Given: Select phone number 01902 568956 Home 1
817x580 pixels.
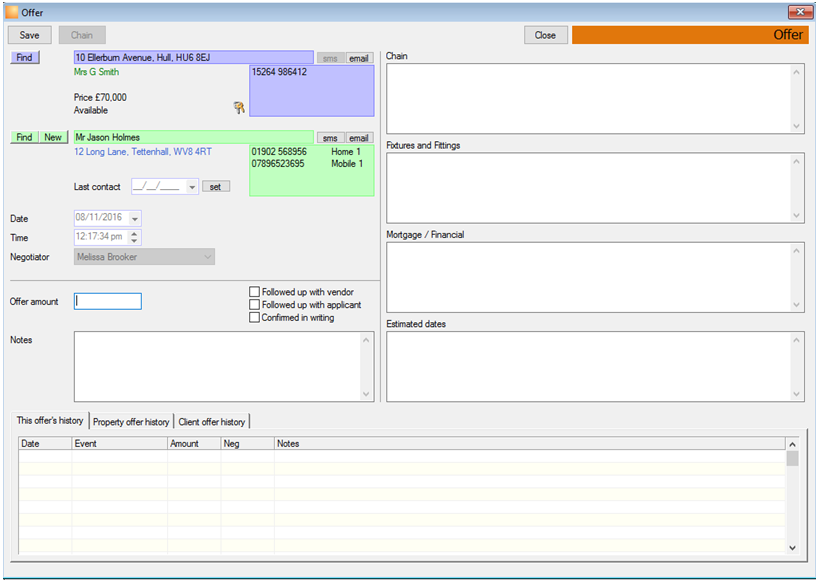Looking at the screenshot, I should point(306,152).
